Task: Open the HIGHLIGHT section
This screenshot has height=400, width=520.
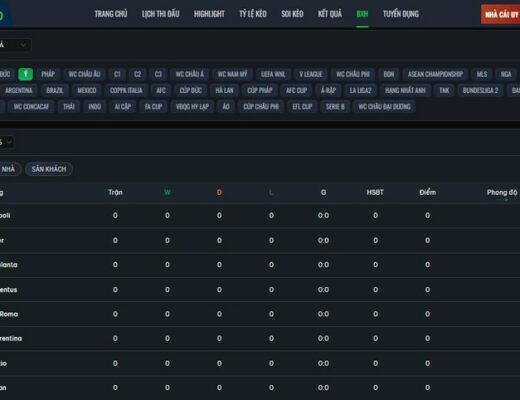Action: [209, 14]
